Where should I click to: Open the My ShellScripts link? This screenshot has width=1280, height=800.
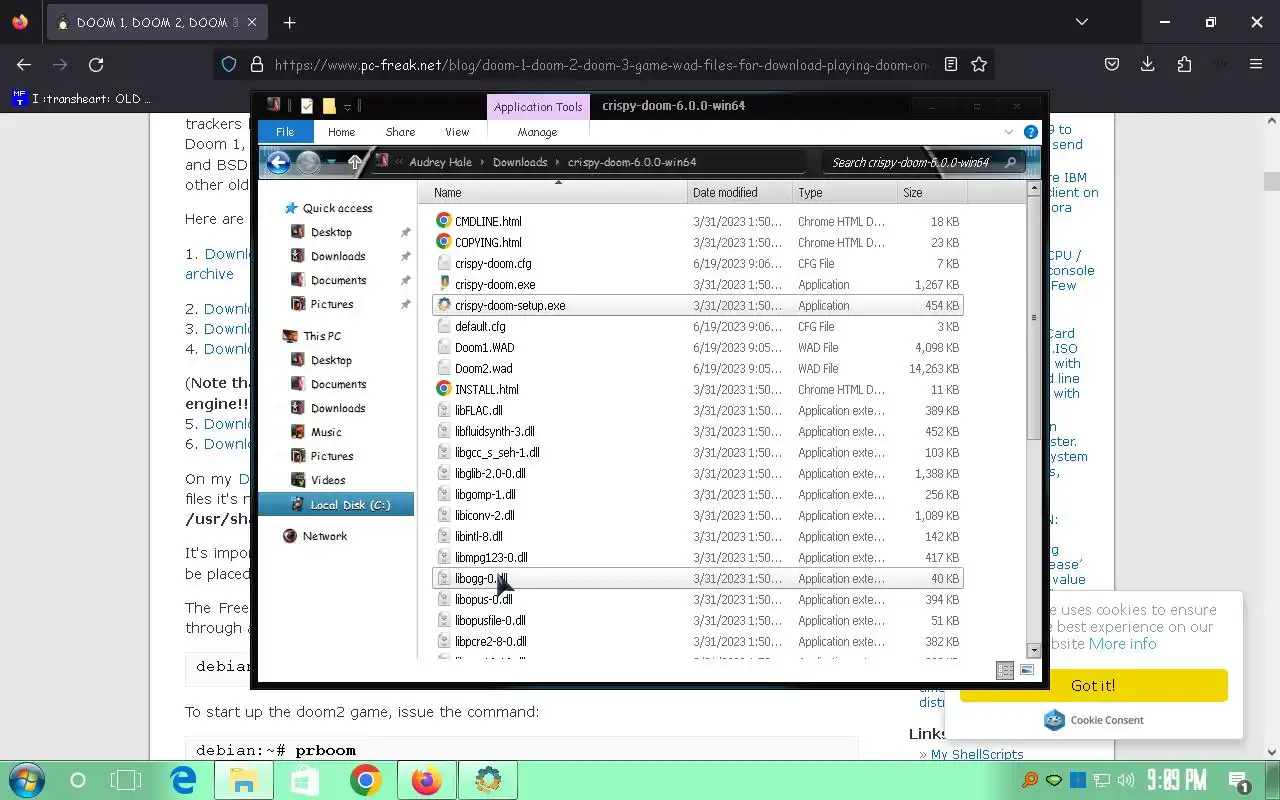pos(977,755)
